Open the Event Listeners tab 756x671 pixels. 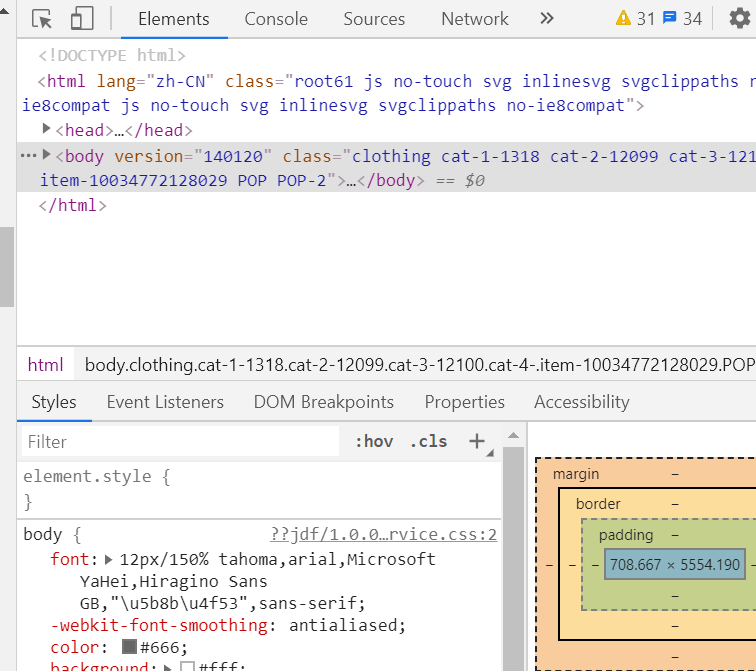point(165,402)
